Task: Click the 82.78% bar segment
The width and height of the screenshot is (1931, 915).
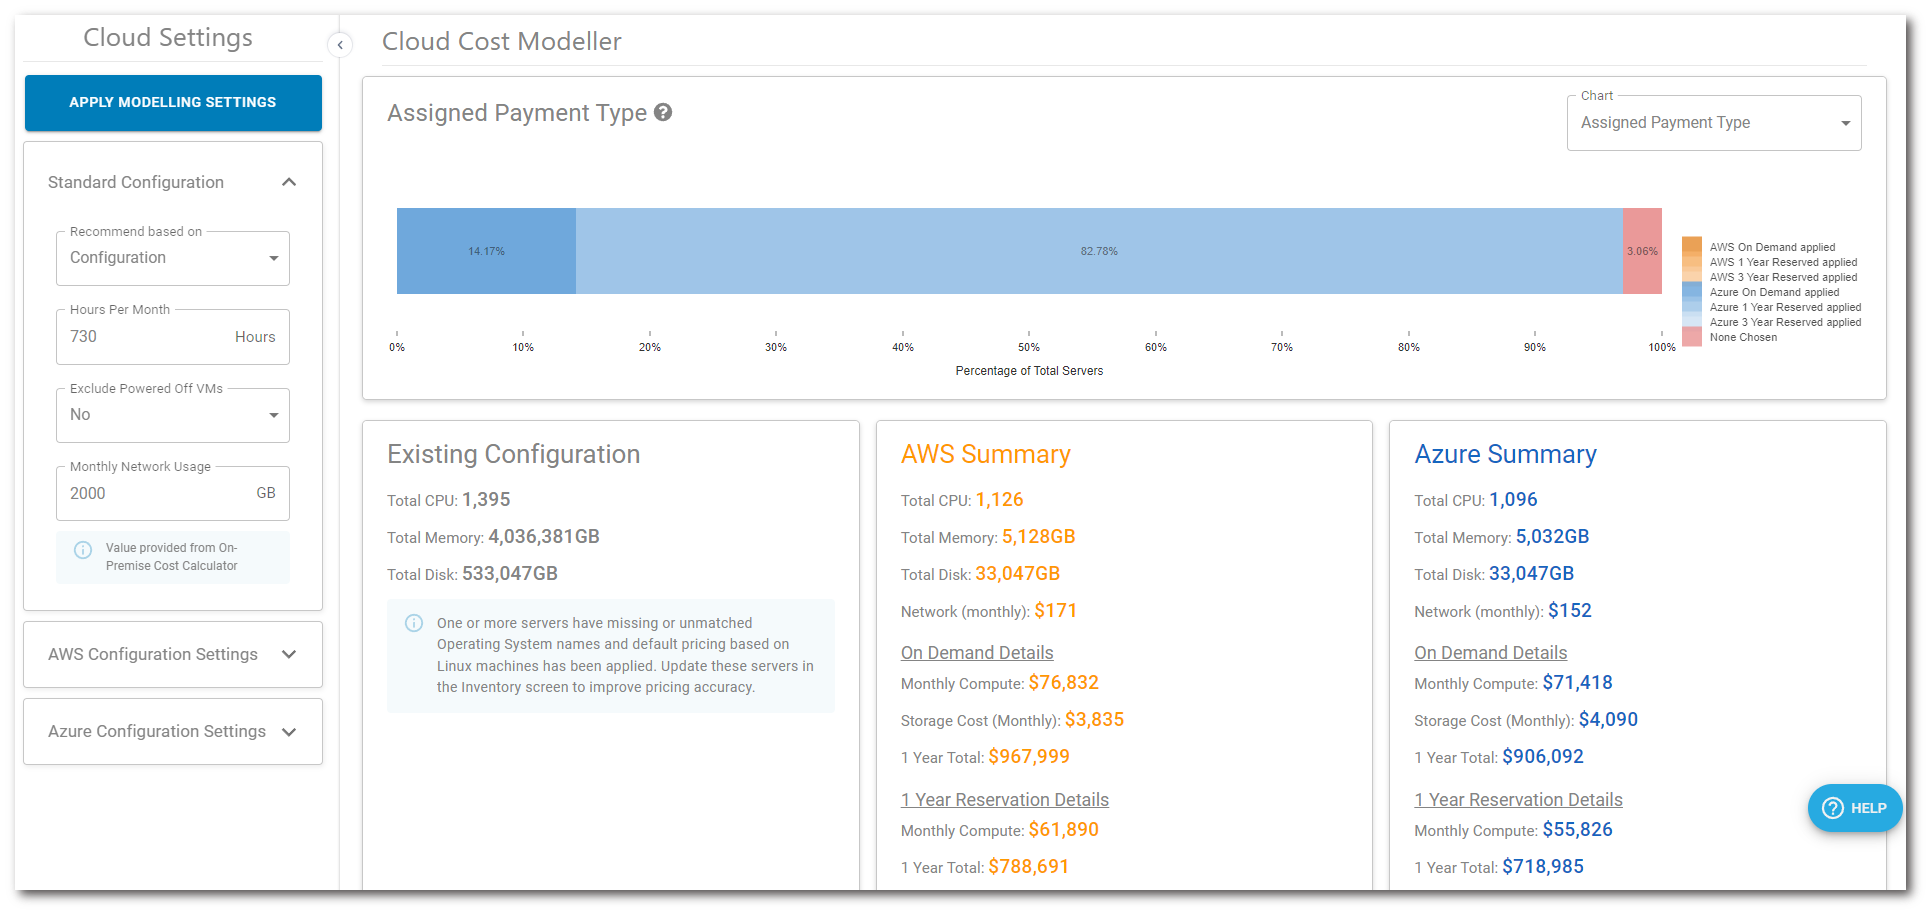Action: tap(1098, 251)
